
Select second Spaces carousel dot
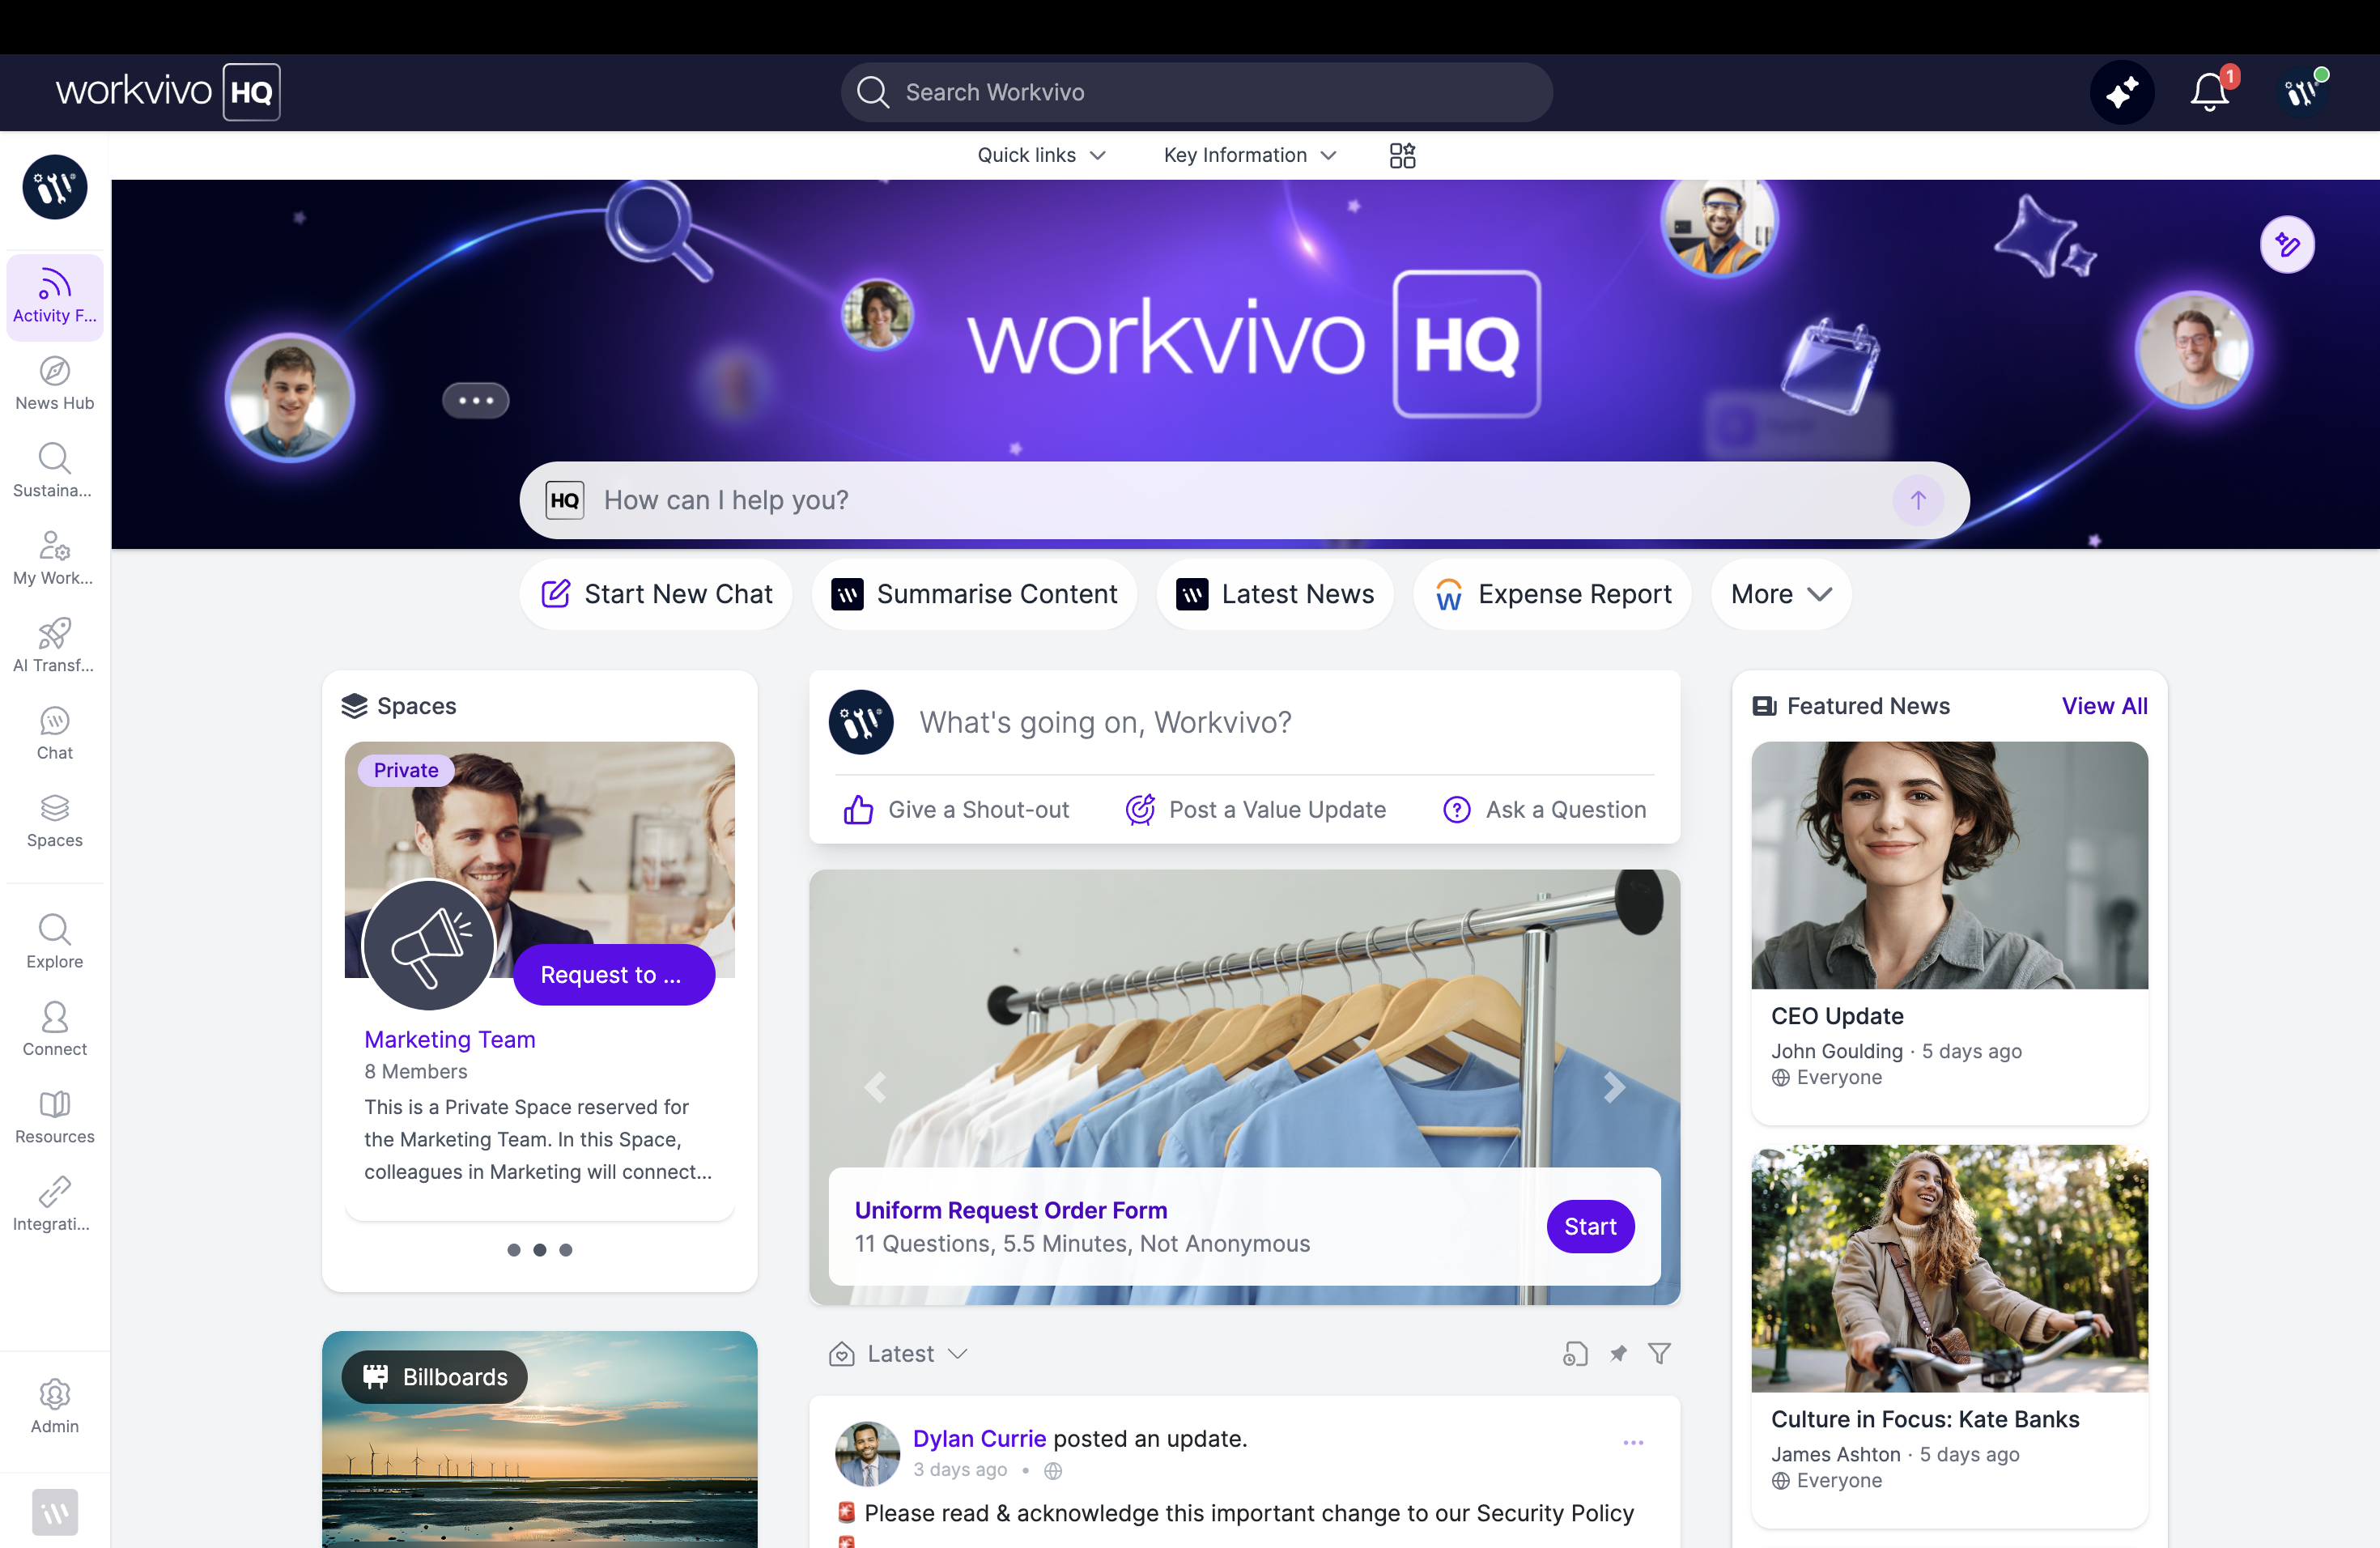[540, 1250]
